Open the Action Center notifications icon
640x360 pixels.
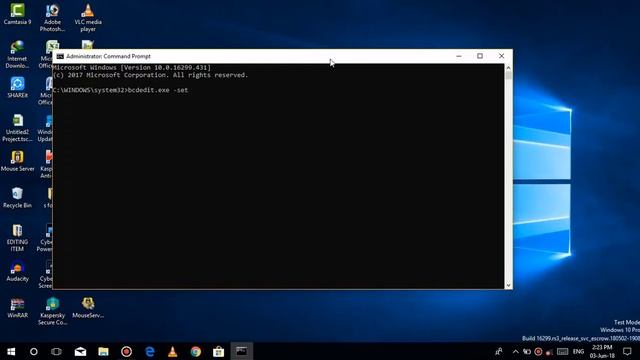click(627, 351)
